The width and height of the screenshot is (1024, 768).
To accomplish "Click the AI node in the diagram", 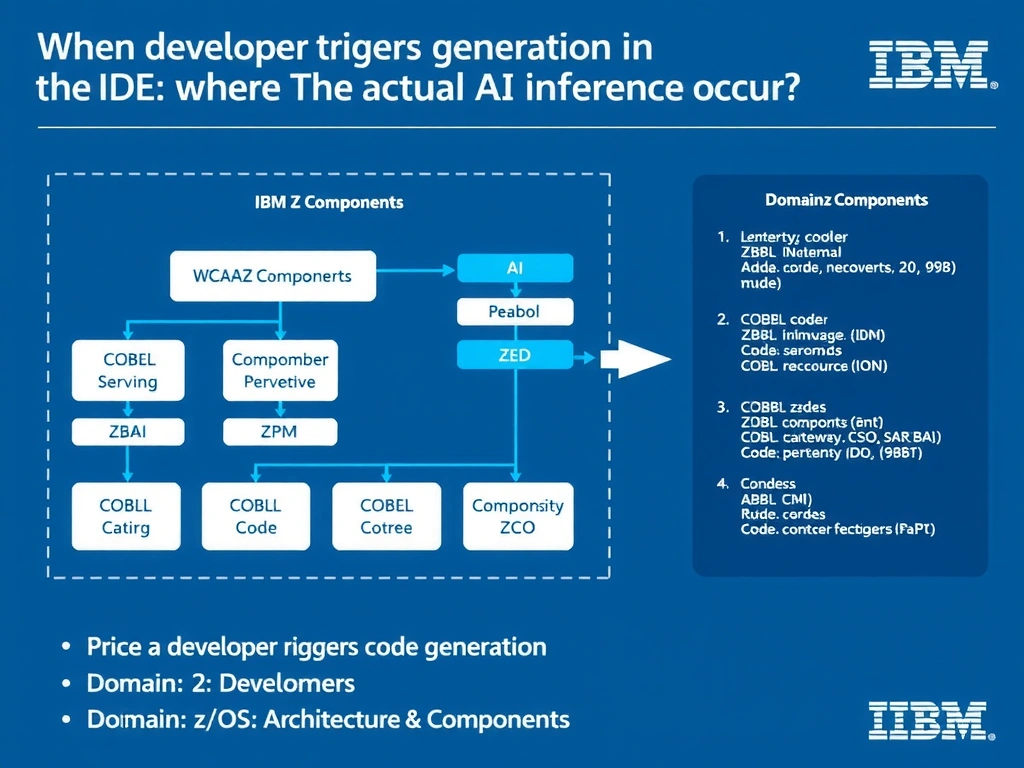I will click(x=515, y=268).
